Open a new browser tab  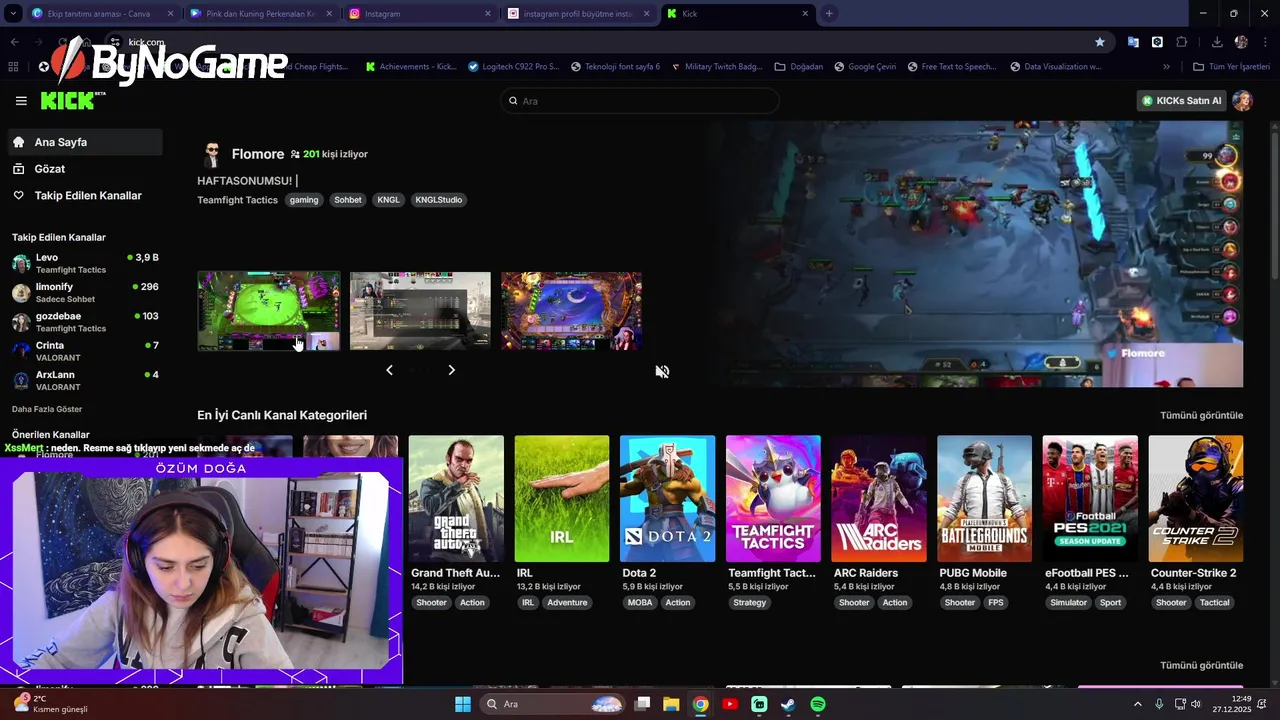[829, 14]
